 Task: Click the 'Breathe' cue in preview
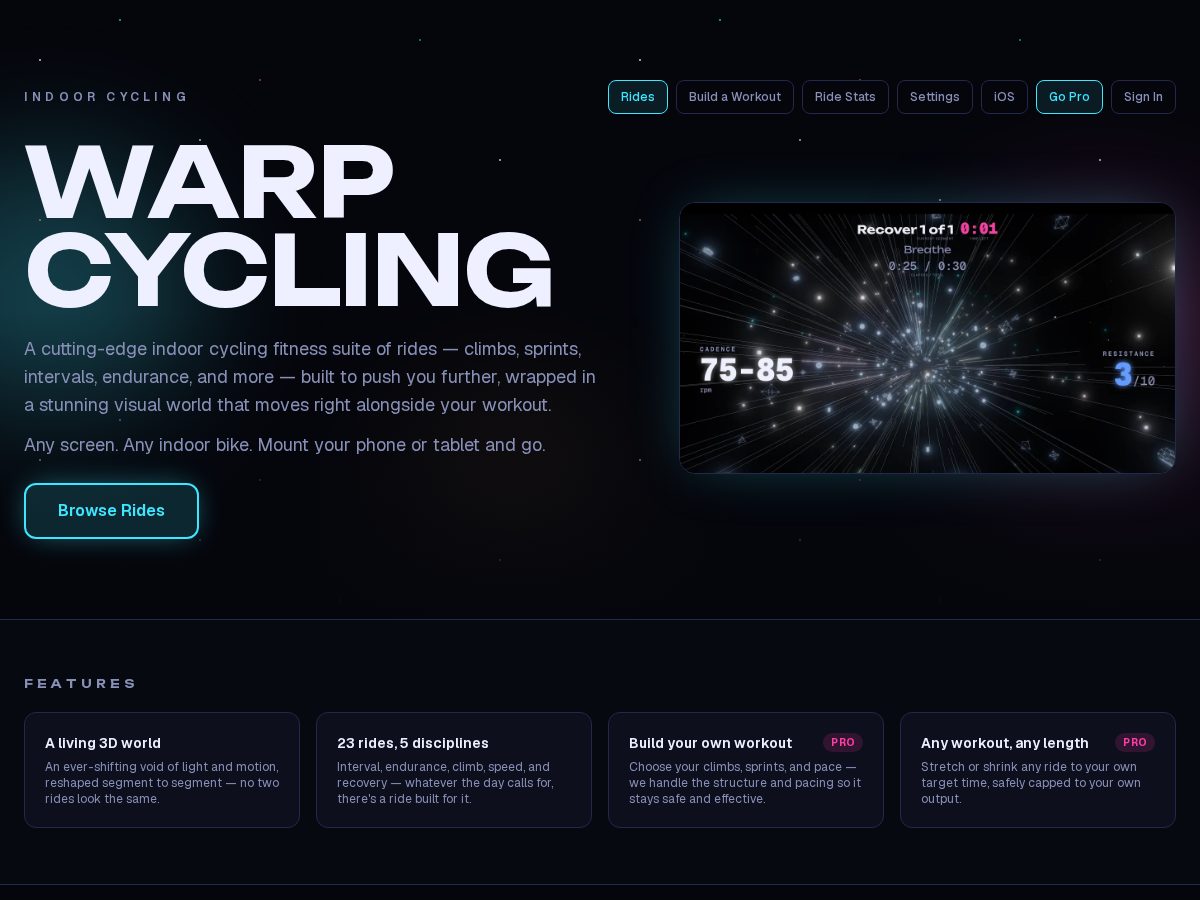[928, 250]
